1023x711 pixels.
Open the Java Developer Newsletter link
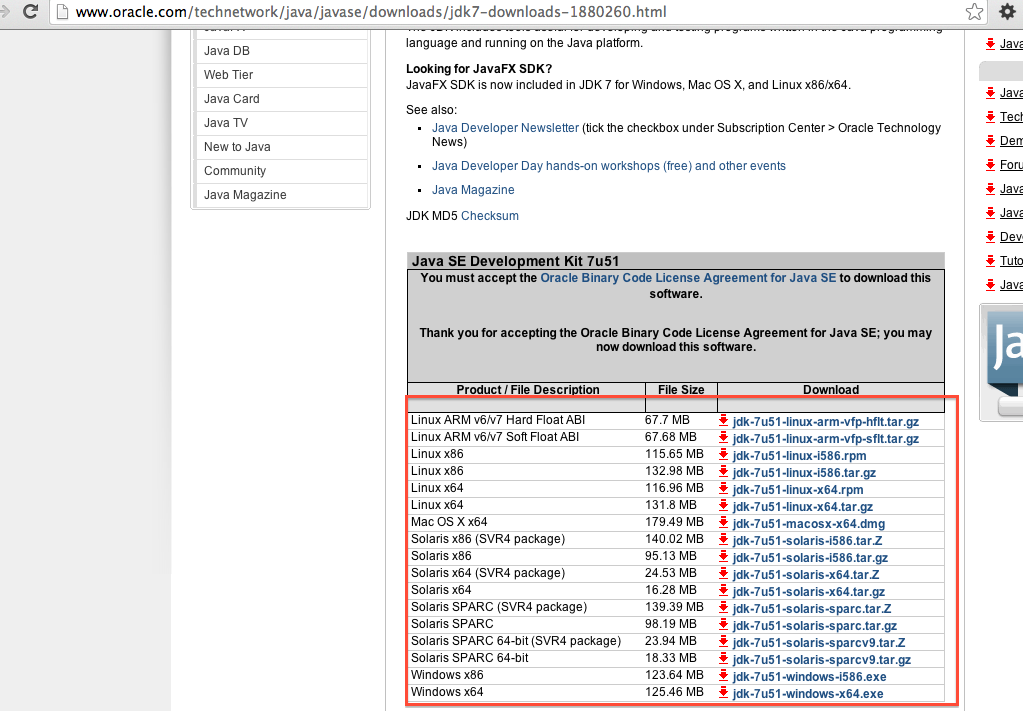pyautogui.click(x=505, y=128)
